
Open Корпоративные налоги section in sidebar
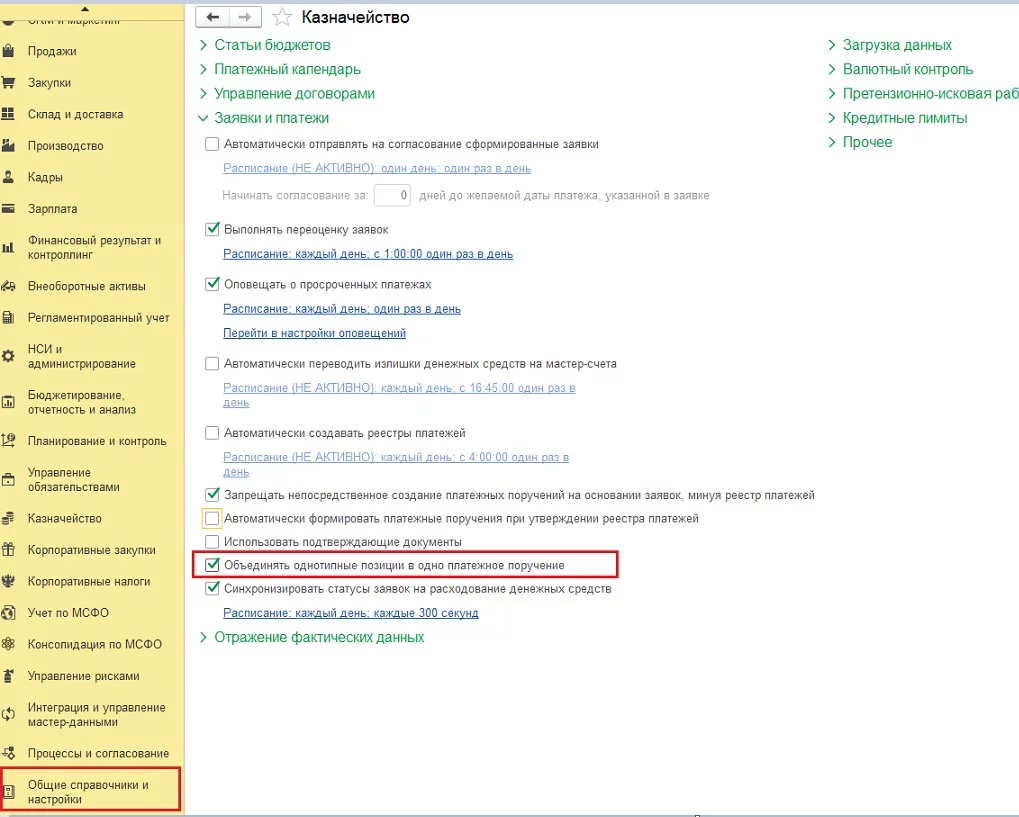coord(89,581)
